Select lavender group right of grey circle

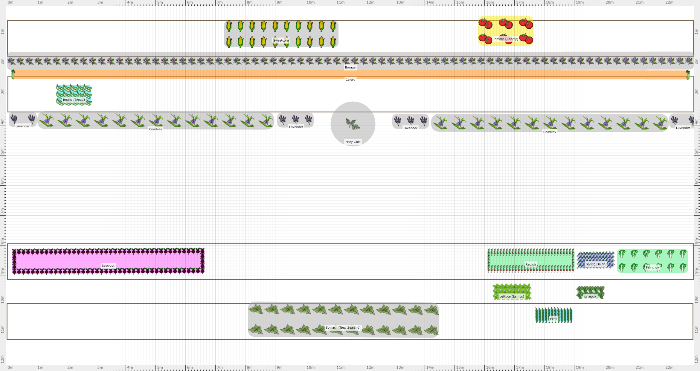click(411, 121)
